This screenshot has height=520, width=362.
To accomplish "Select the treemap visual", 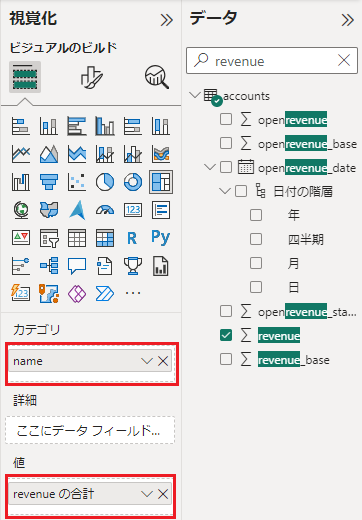I will [x=161, y=182].
